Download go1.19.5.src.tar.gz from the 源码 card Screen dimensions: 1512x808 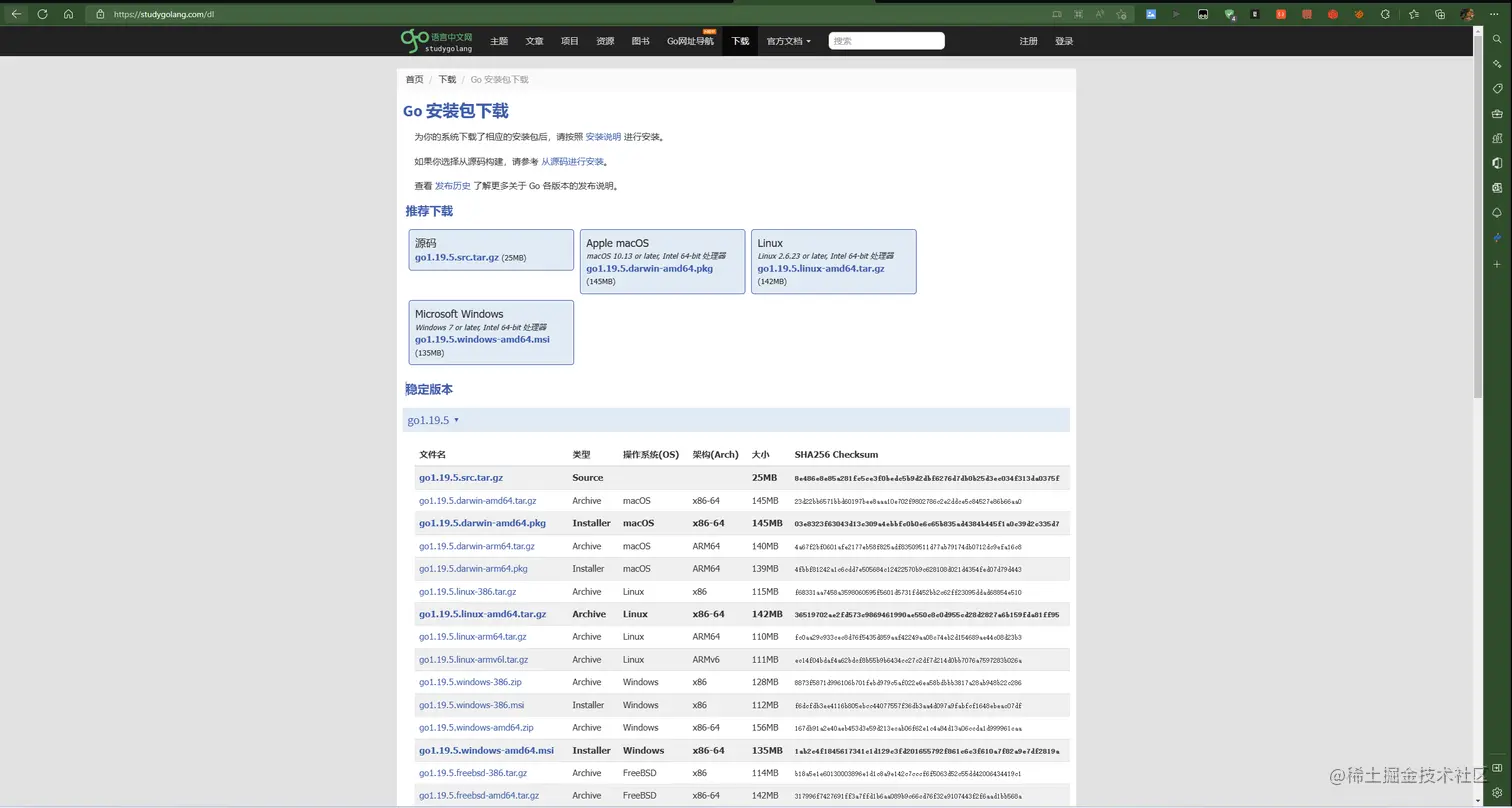[457, 257]
